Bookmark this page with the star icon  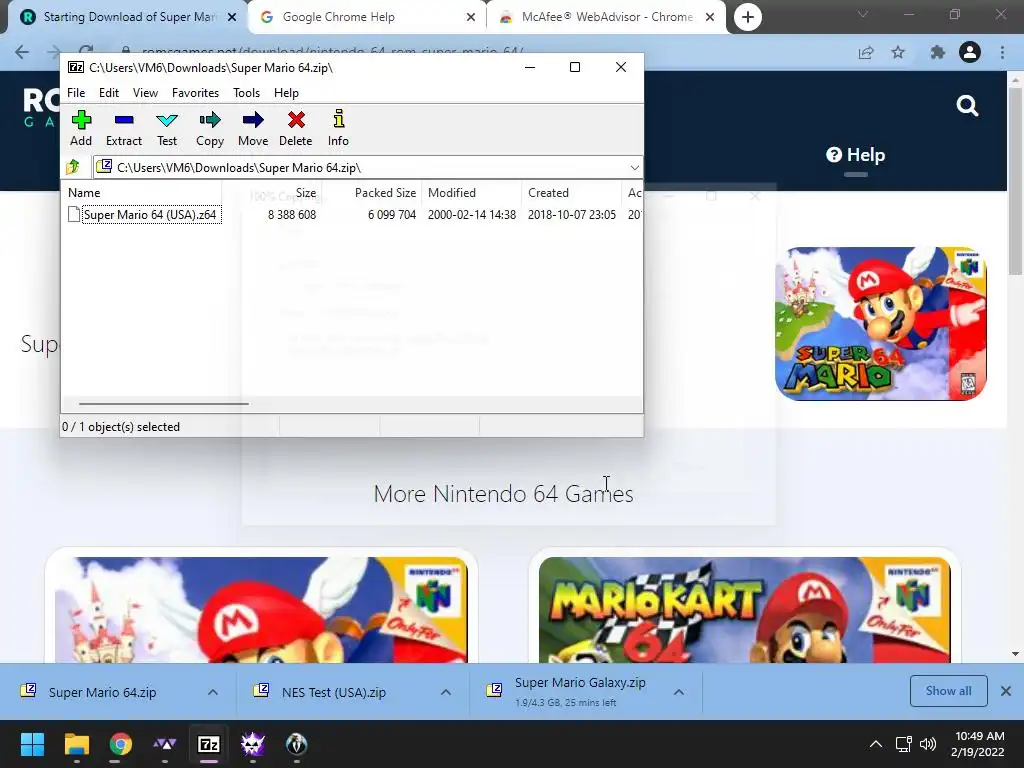coord(898,52)
